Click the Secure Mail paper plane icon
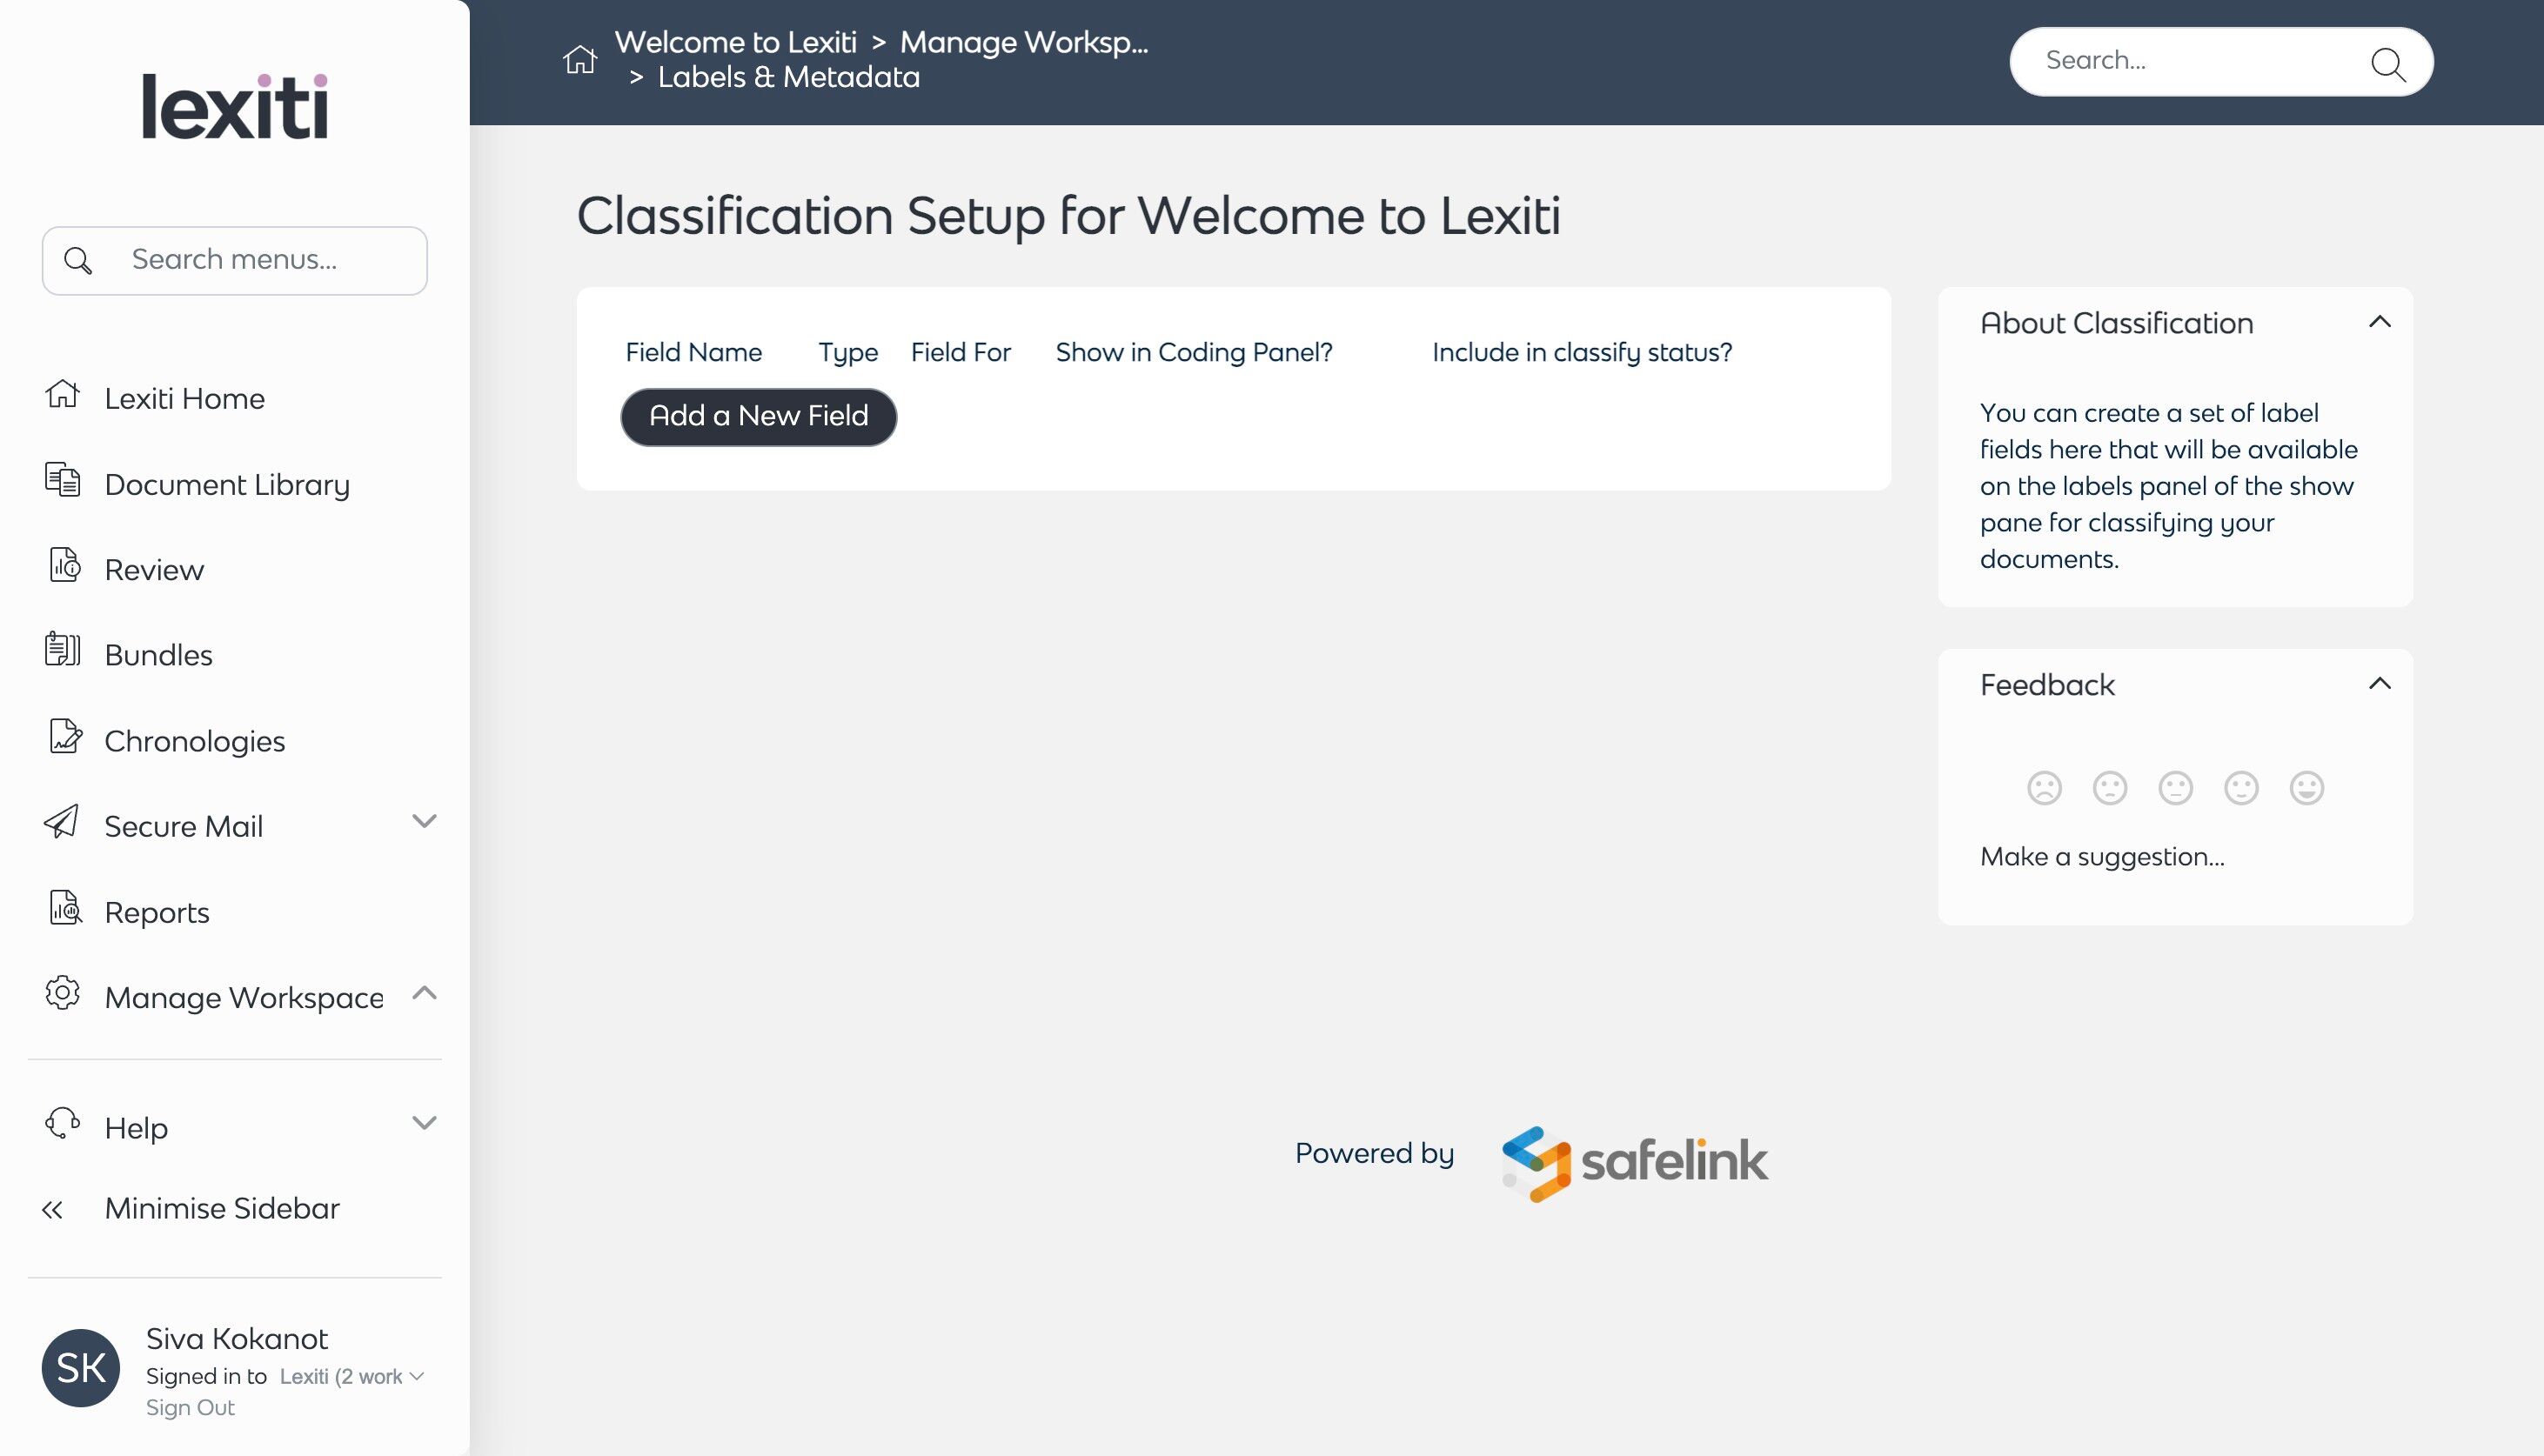Screen dimensions: 2544x1456 [x=62, y=822]
